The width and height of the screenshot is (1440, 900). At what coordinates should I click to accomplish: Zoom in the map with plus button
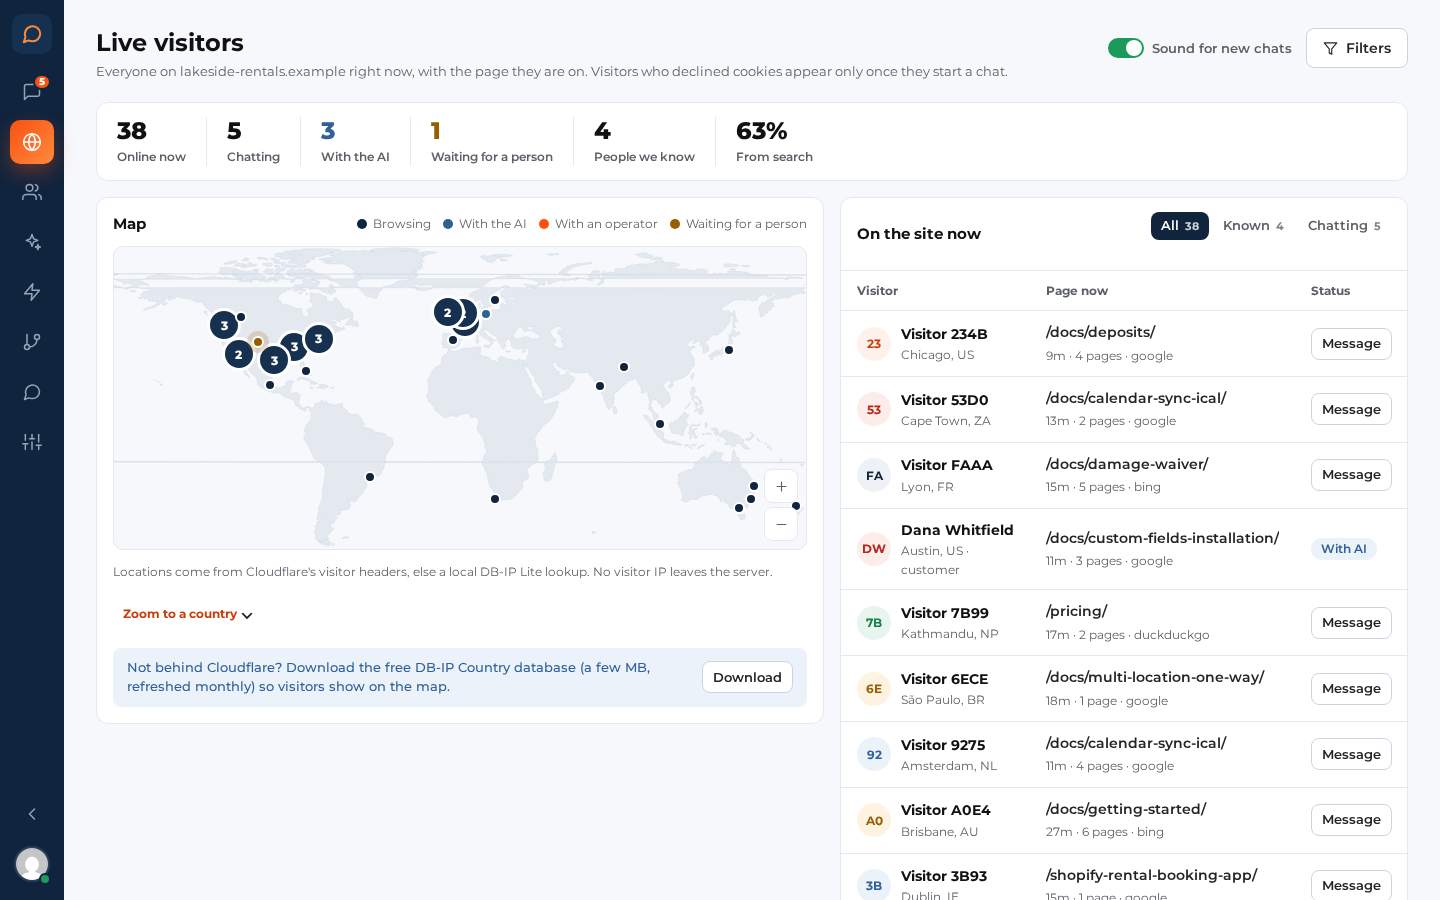[x=781, y=487]
